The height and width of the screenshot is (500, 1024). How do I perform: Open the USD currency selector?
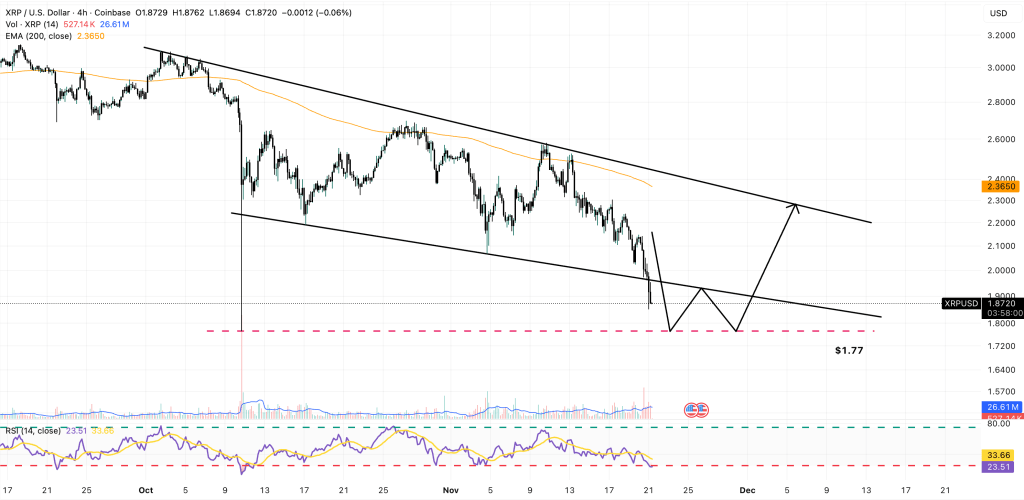coord(997,14)
